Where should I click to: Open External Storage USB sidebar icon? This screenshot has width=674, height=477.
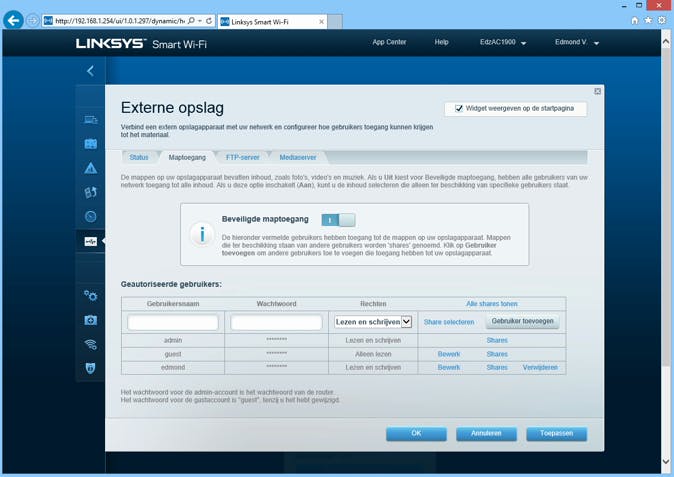91,242
